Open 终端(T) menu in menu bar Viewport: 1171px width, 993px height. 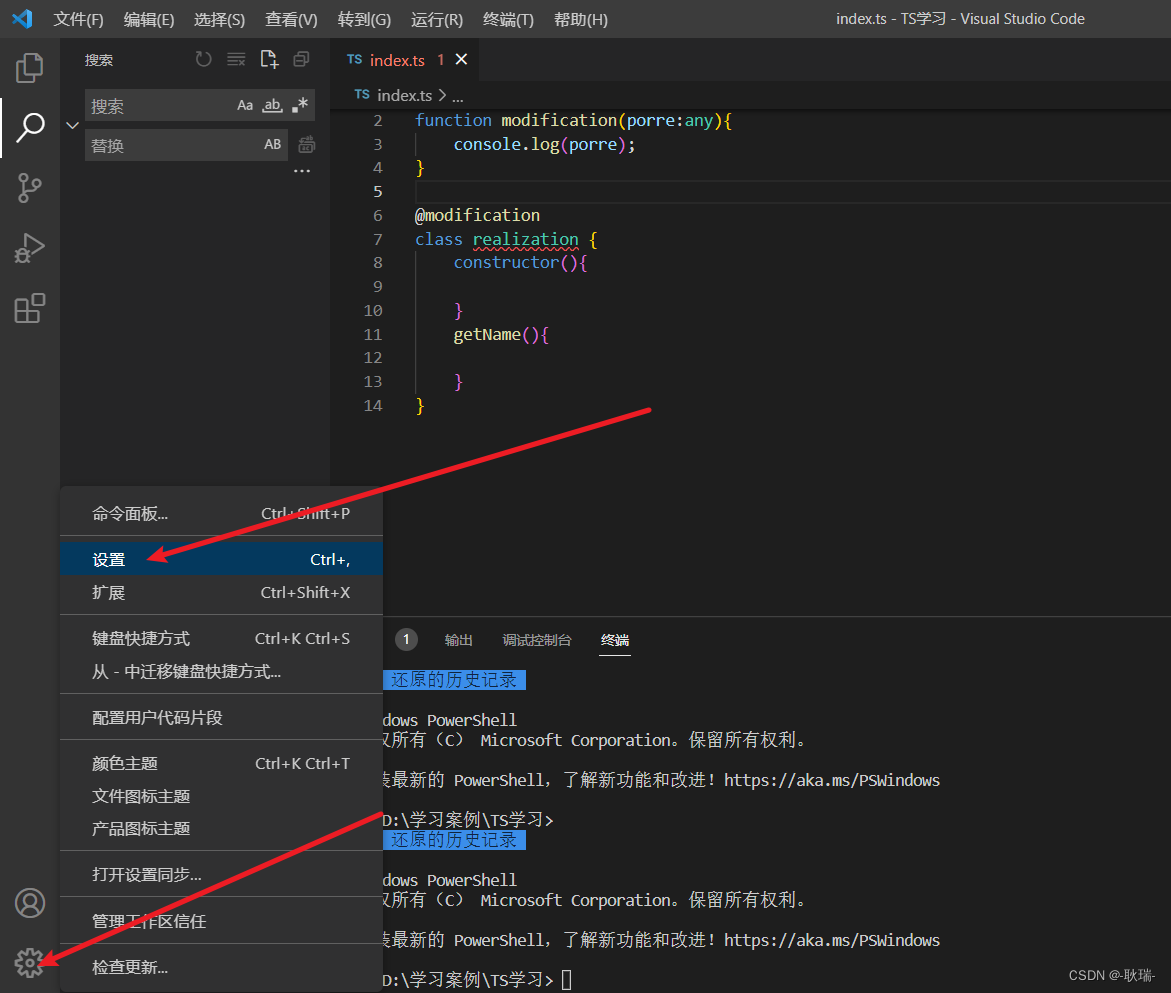pyautogui.click(x=508, y=19)
